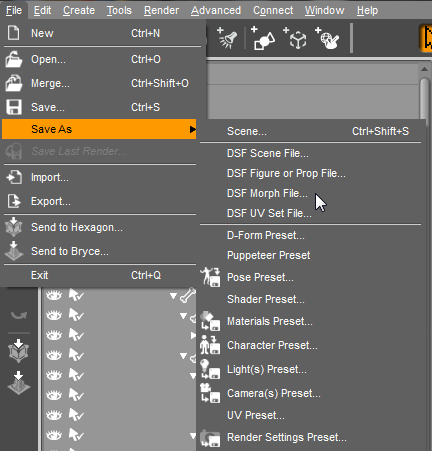Expand the Save As submenu arrow
Screen dimensions: 432x451
pyautogui.click(x=193, y=129)
